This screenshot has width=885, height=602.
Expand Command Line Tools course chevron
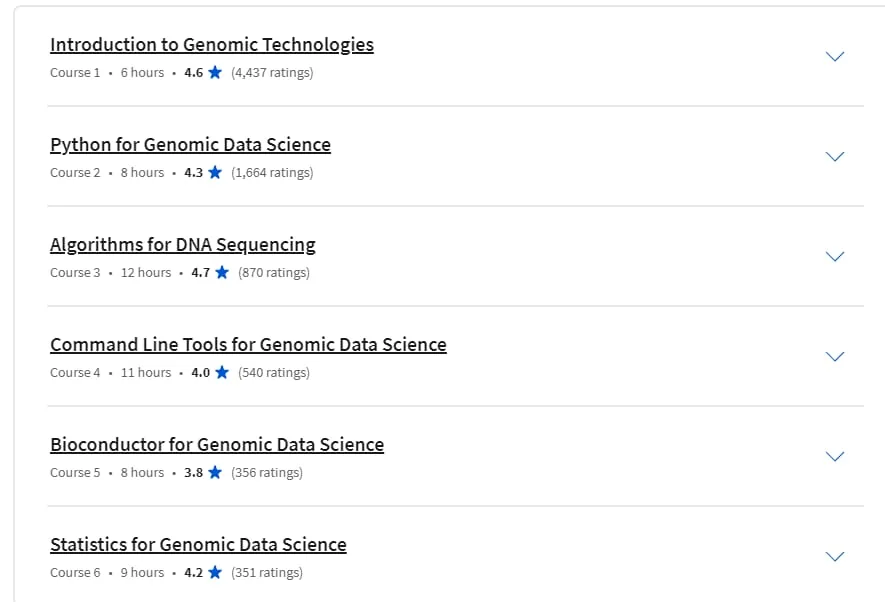click(x=835, y=356)
